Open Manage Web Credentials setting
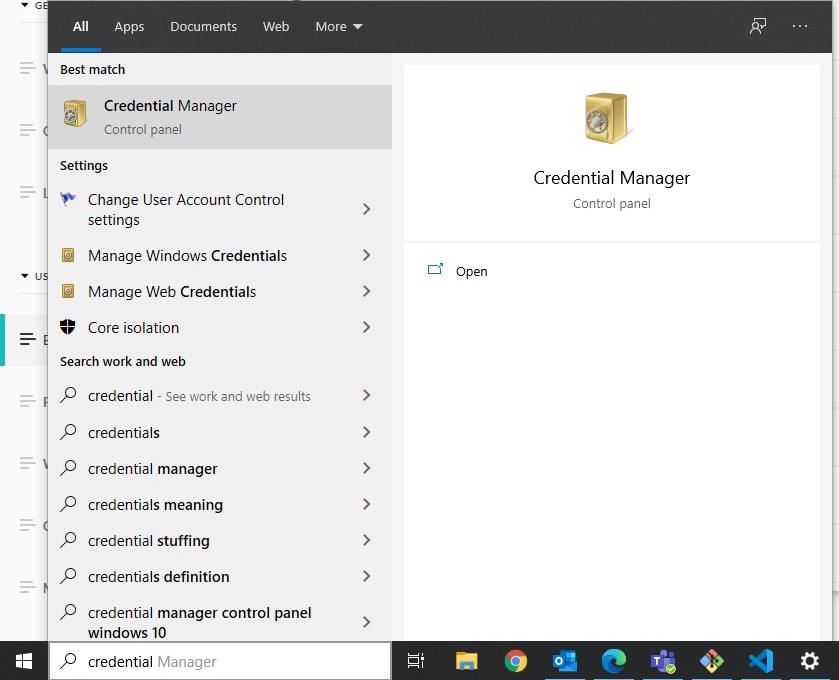839x680 pixels. pos(172,292)
